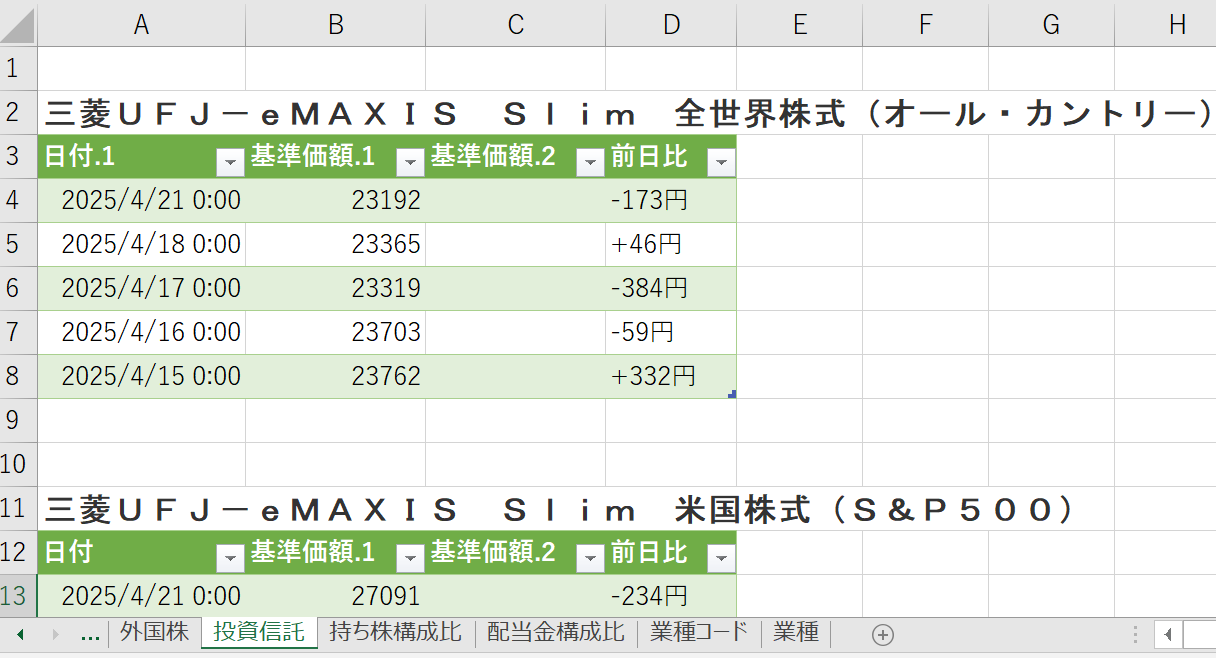Select column B header

click(x=335, y=24)
